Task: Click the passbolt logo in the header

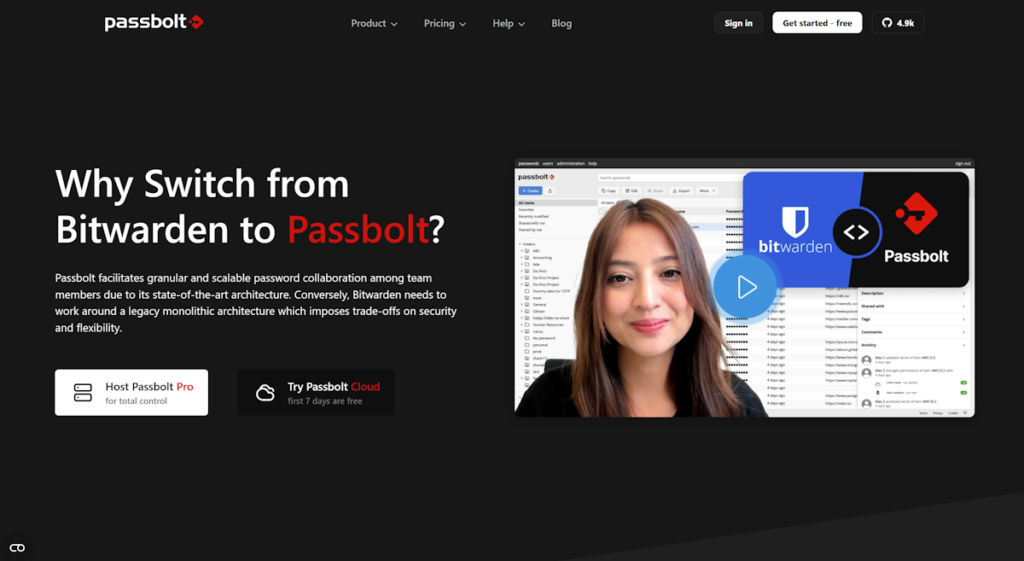Action: point(154,22)
